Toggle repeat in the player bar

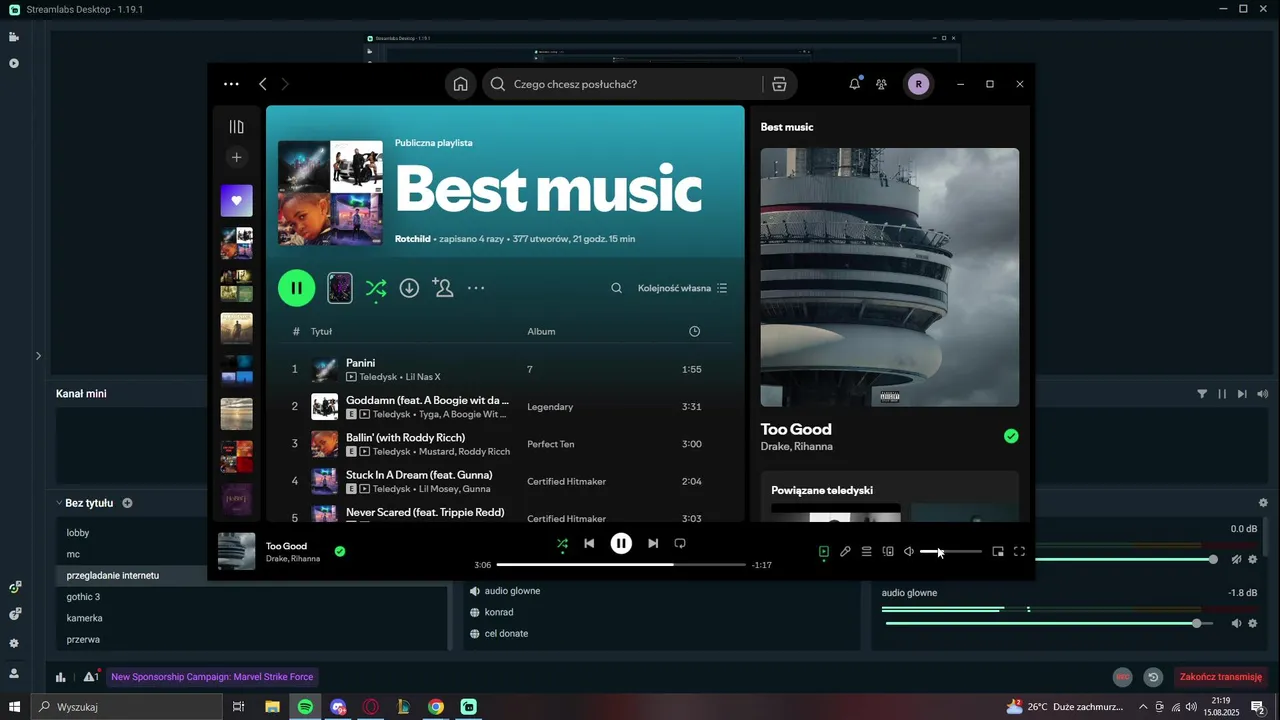point(680,543)
